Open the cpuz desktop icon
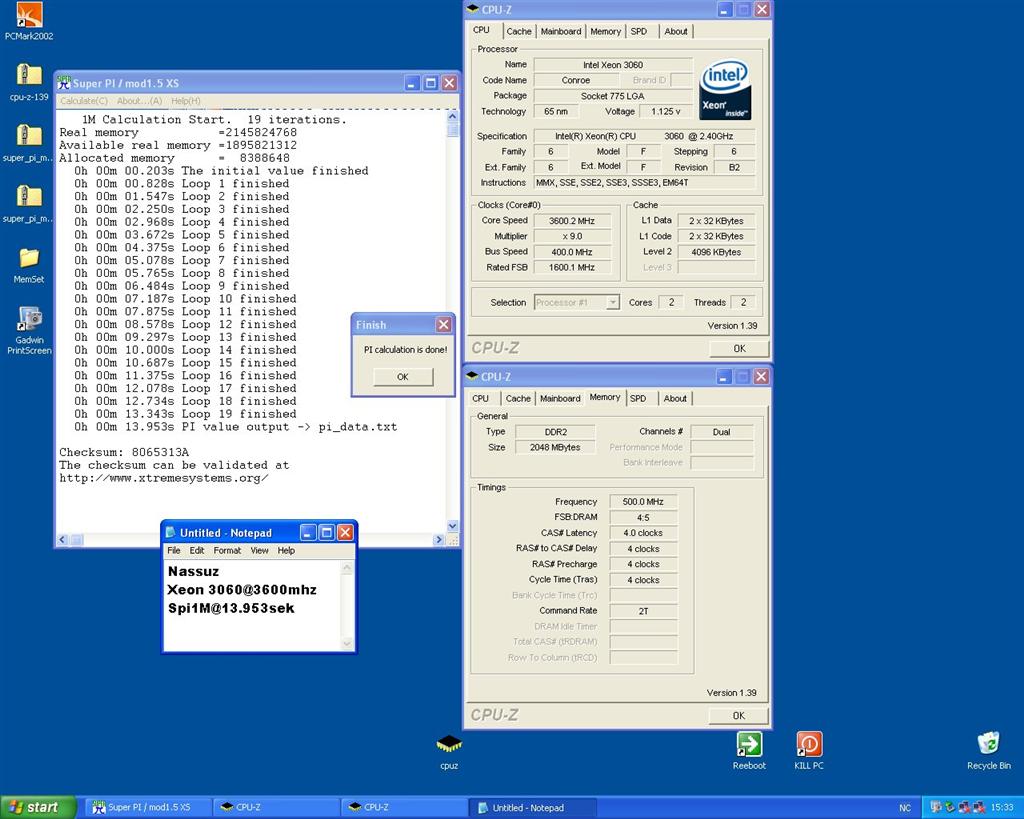 (449, 752)
